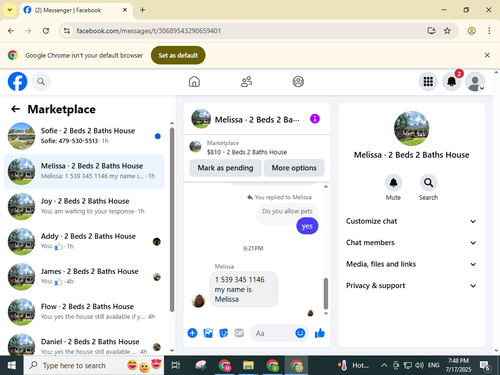Image resolution: width=500 pixels, height=375 pixels.
Task: Click the "Do you allow pets" replied message
Action: 287,211
